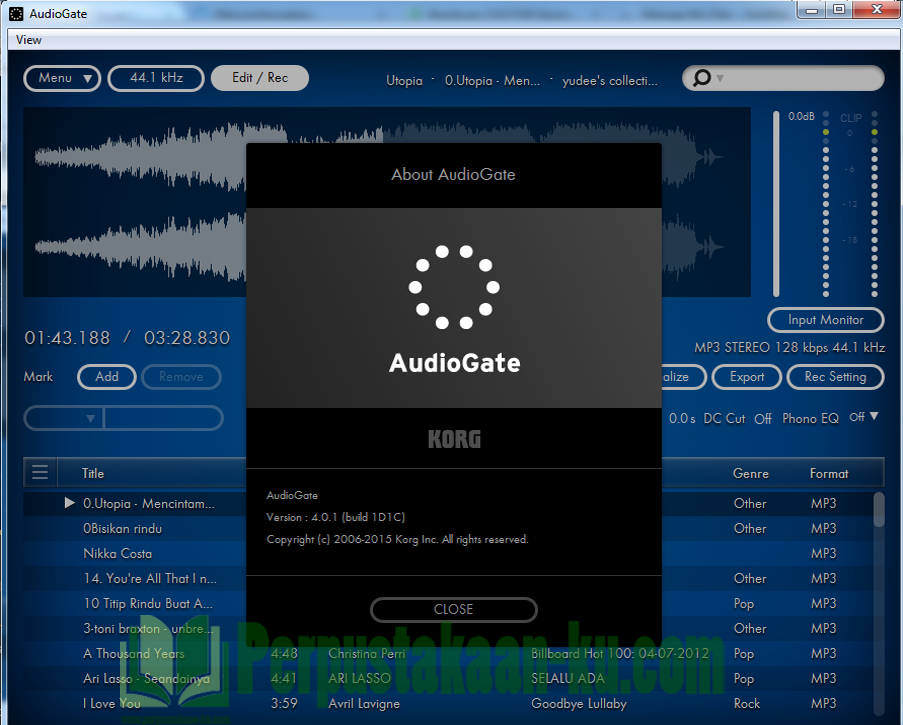
Task: Click the 01:43.188 current time display
Action: (x=67, y=337)
